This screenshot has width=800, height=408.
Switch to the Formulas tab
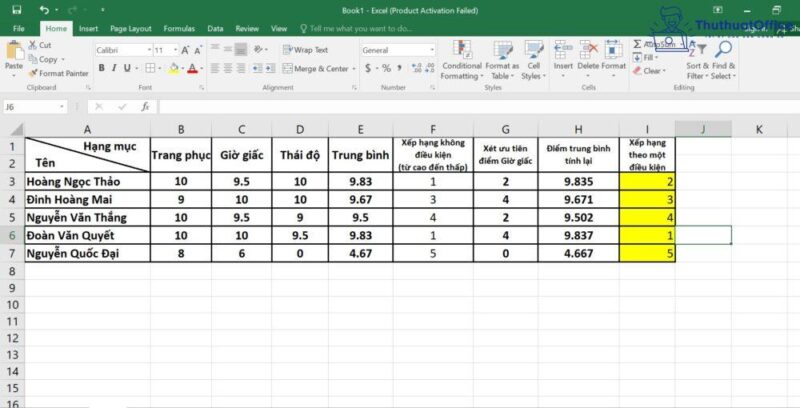point(179,29)
